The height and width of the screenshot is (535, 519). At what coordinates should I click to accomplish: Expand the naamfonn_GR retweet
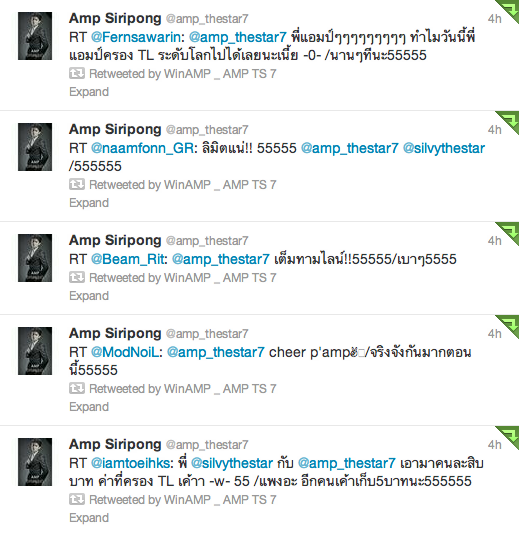click(x=89, y=203)
